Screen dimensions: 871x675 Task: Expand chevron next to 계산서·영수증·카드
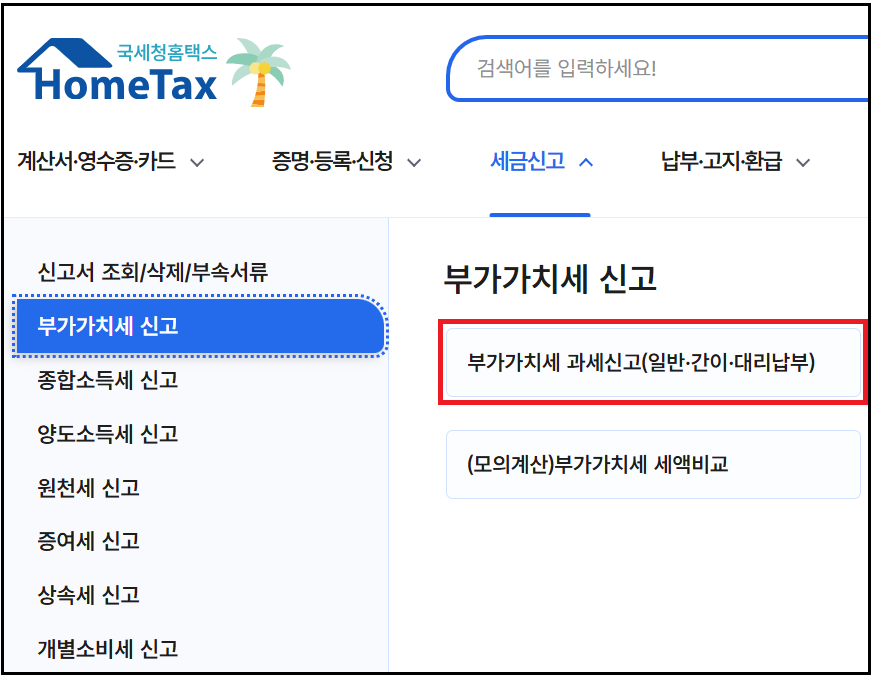(x=197, y=163)
